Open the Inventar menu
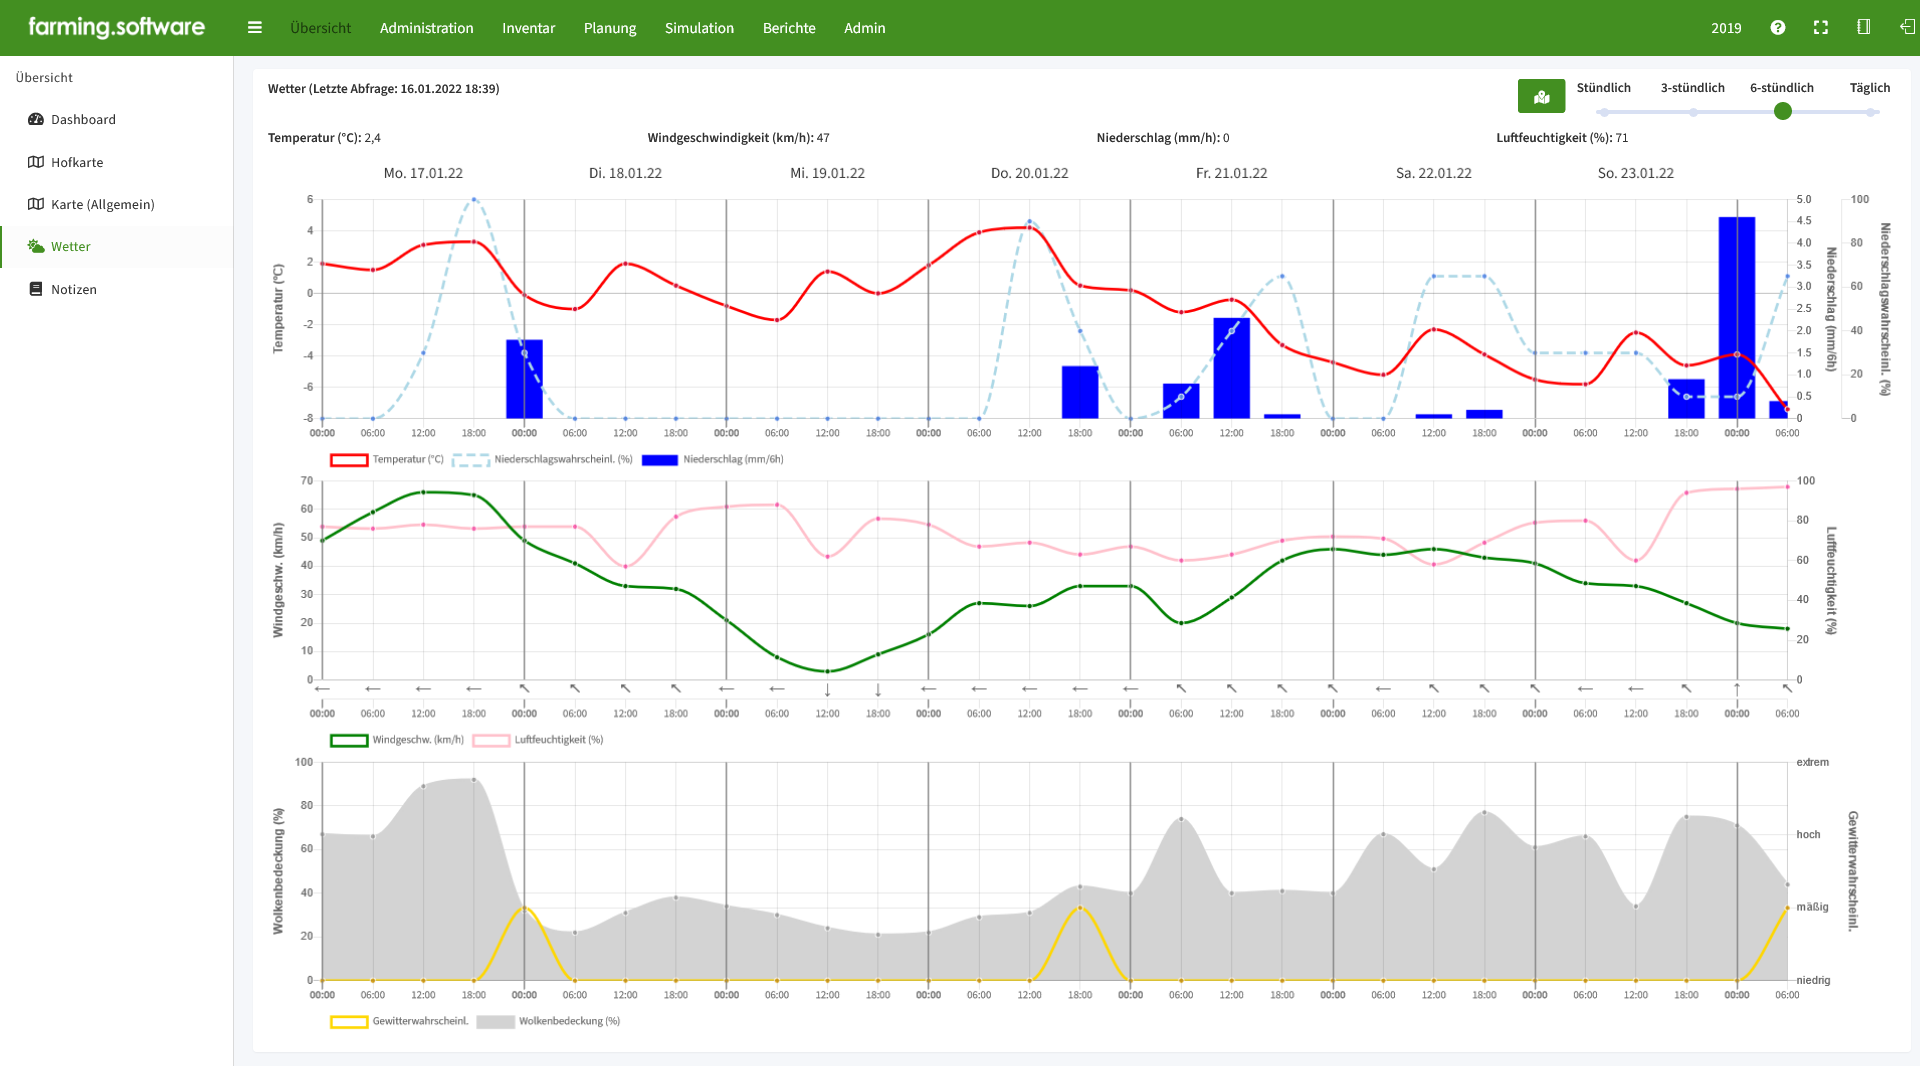The height and width of the screenshot is (1066, 1920). 528,28
